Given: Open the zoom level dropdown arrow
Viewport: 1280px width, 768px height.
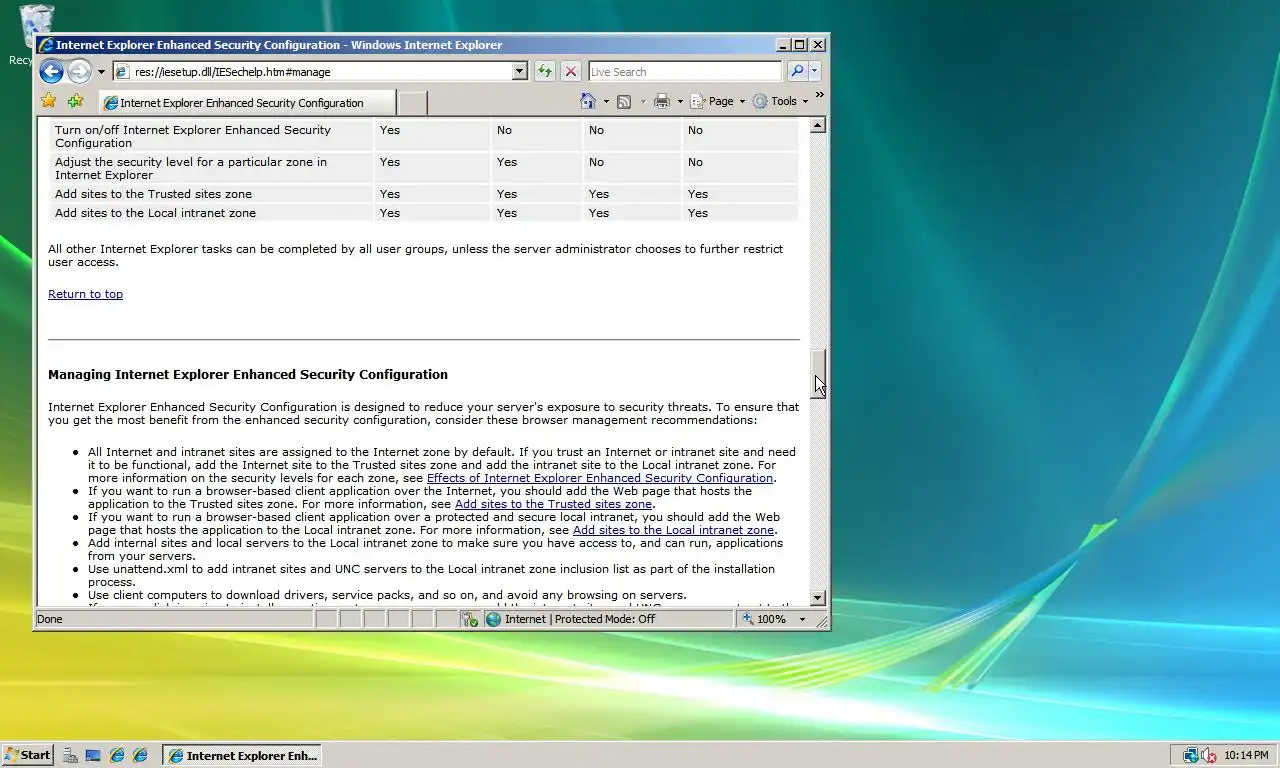Looking at the screenshot, I should [x=802, y=619].
